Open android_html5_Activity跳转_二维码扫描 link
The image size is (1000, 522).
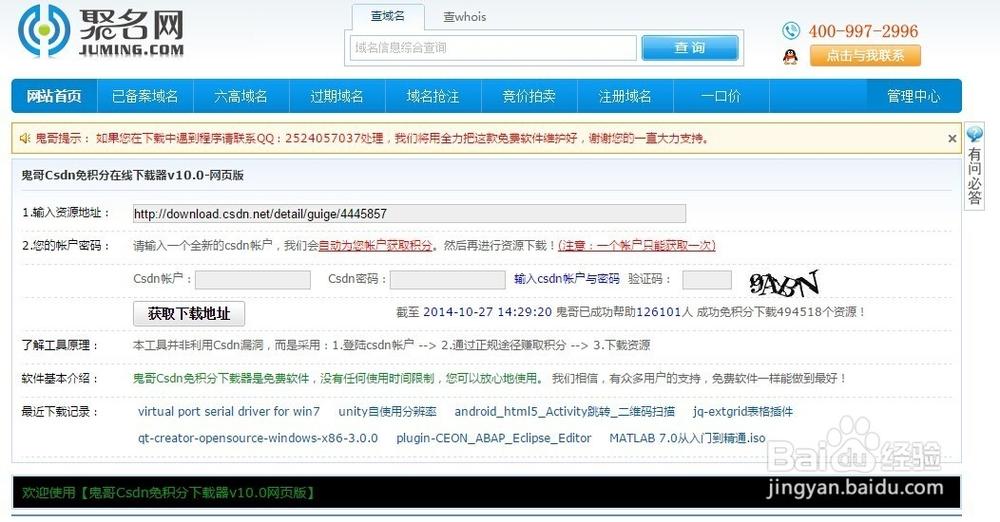point(564,412)
